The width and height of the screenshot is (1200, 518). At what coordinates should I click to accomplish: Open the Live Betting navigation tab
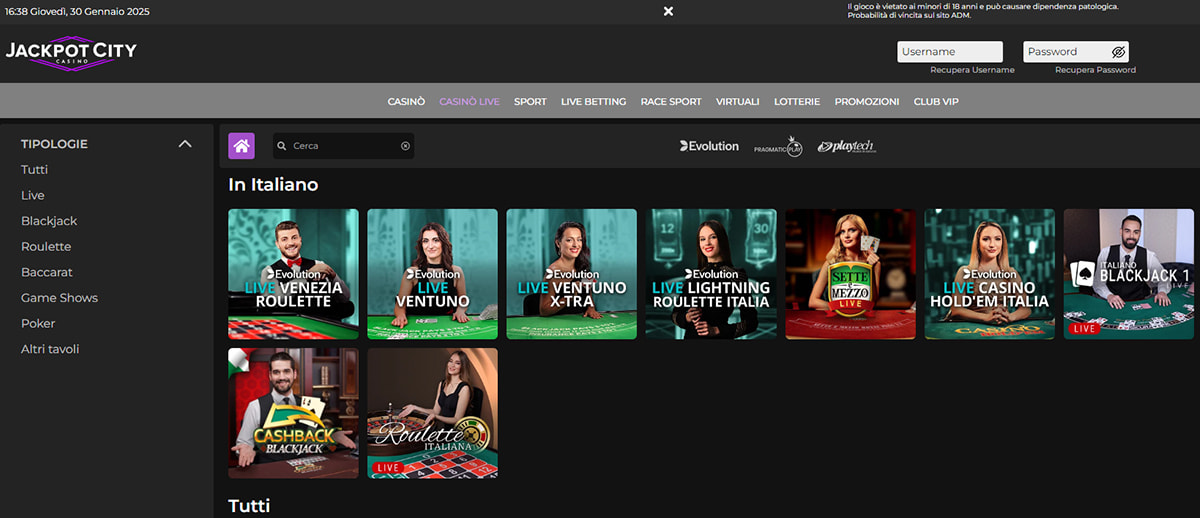[x=593, y=101]
